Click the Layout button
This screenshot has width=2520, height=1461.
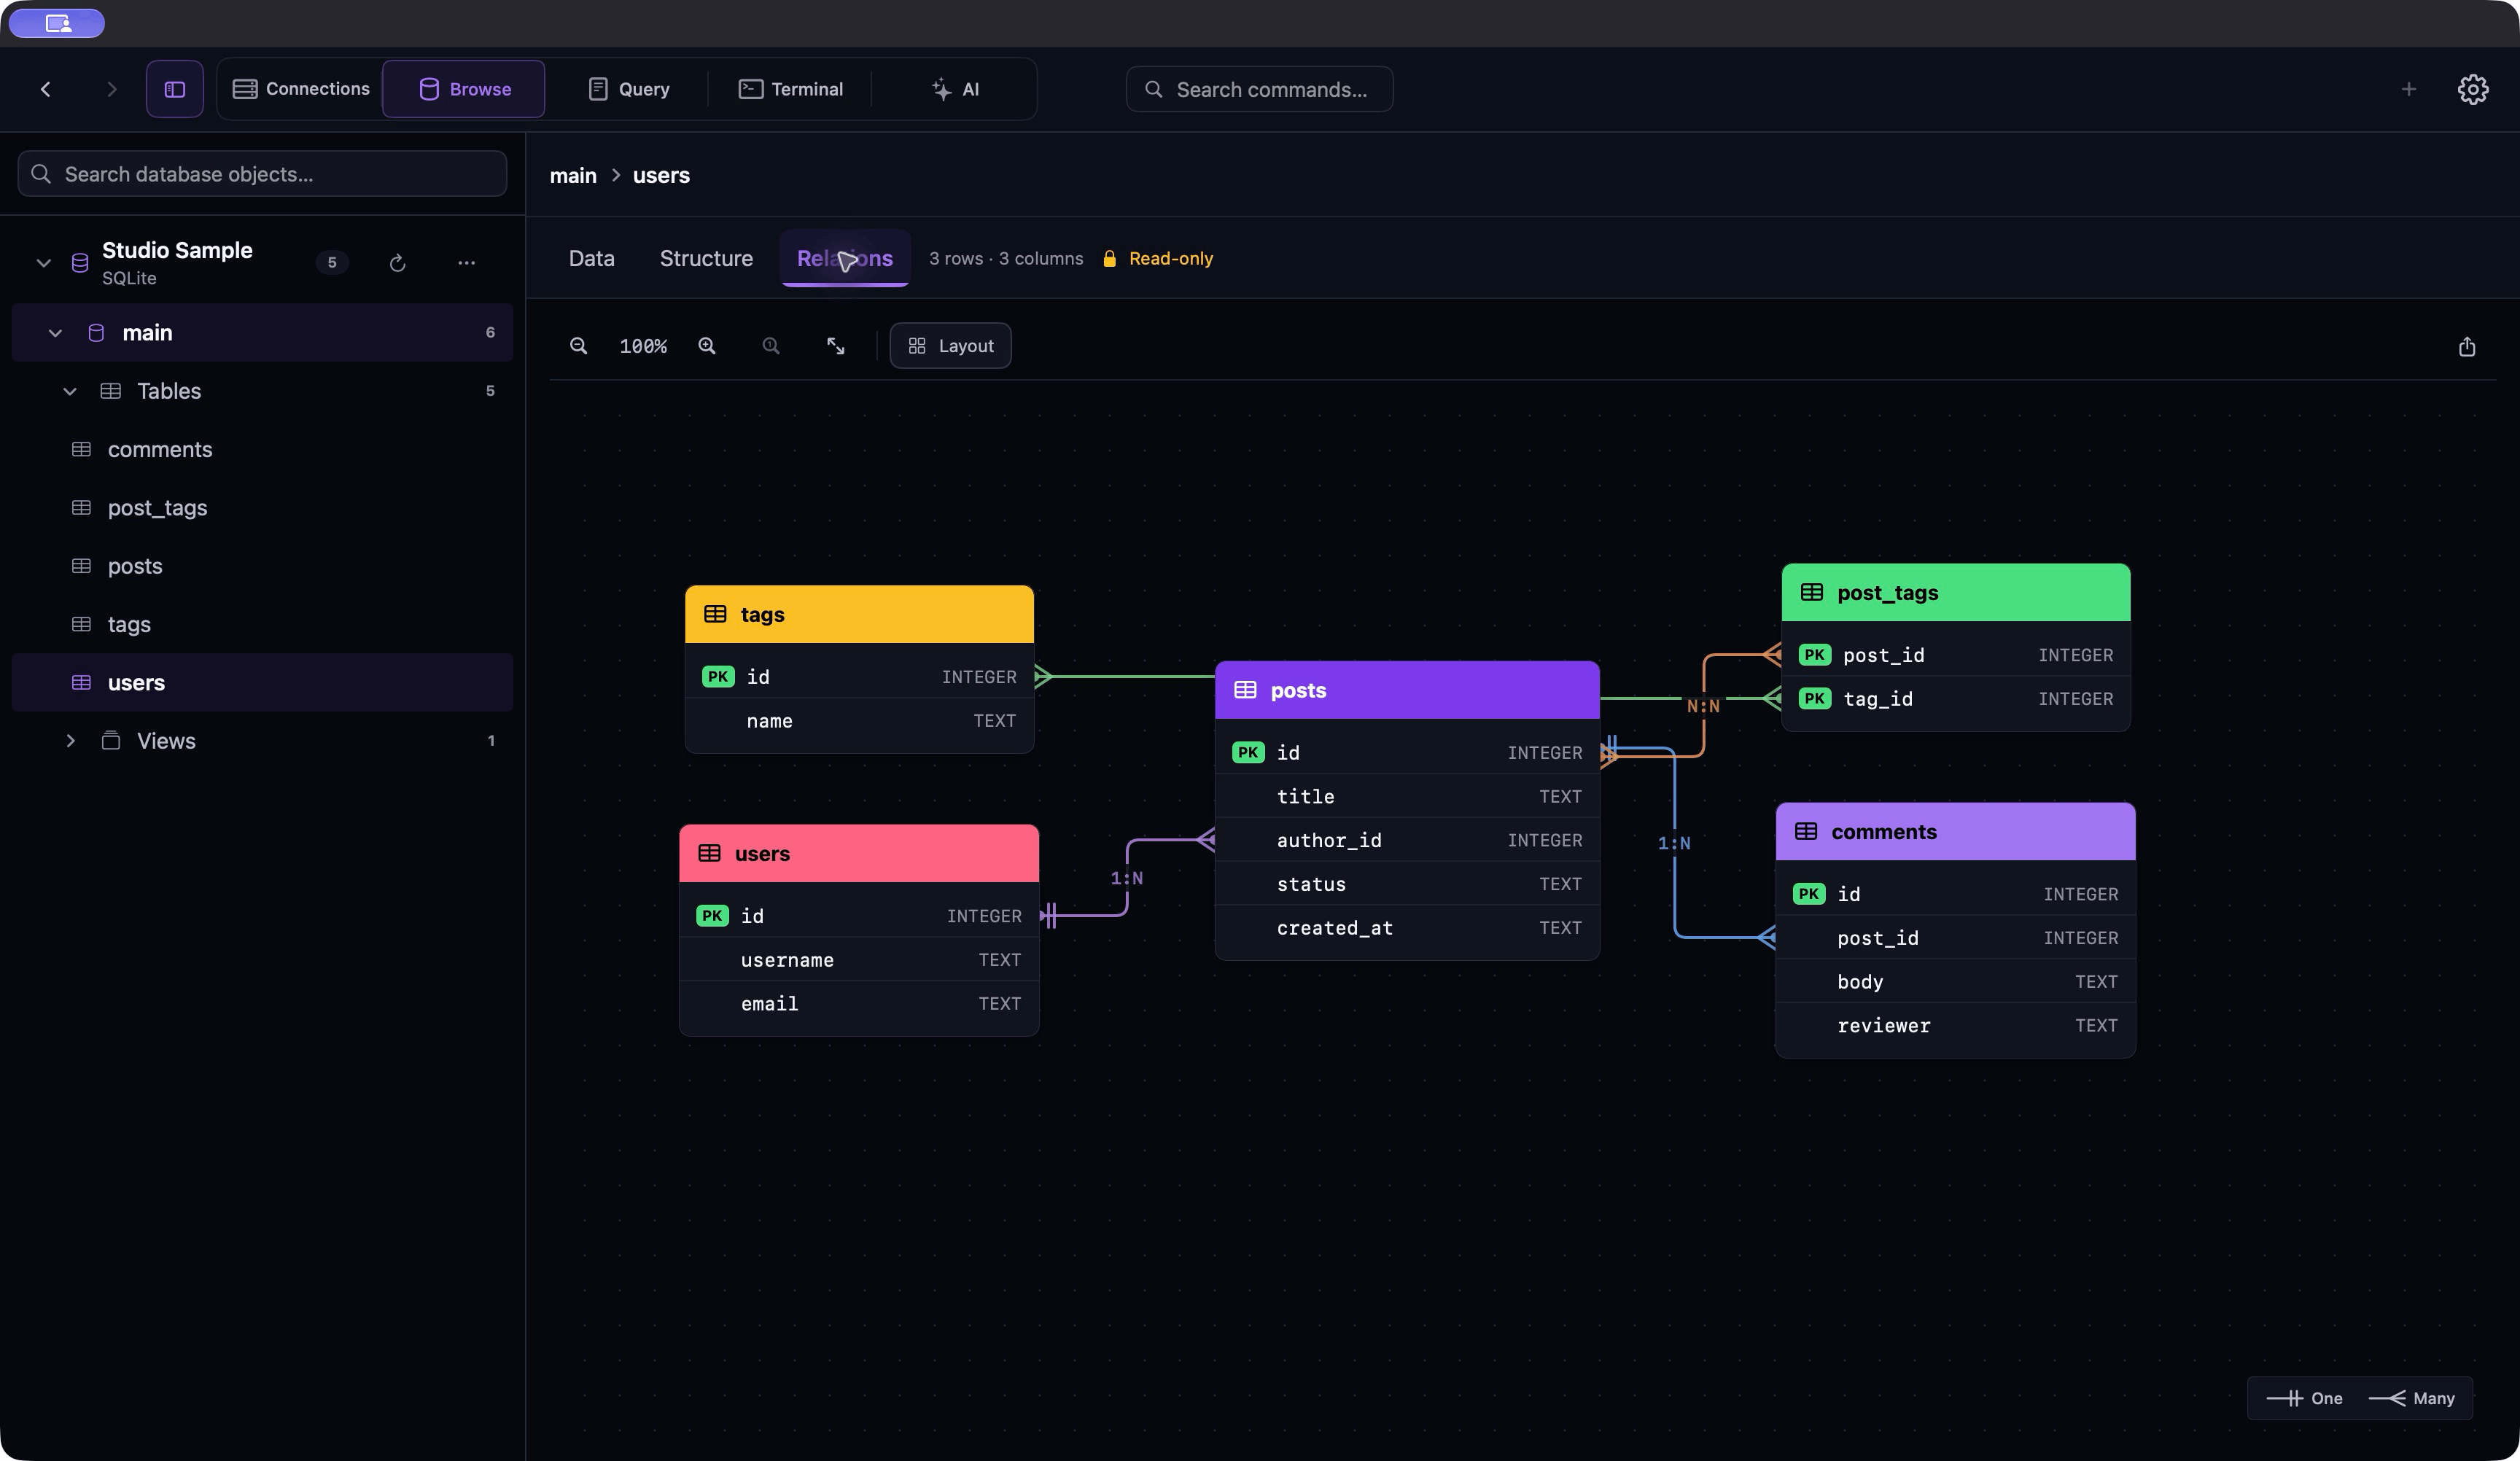pos(950,346)
